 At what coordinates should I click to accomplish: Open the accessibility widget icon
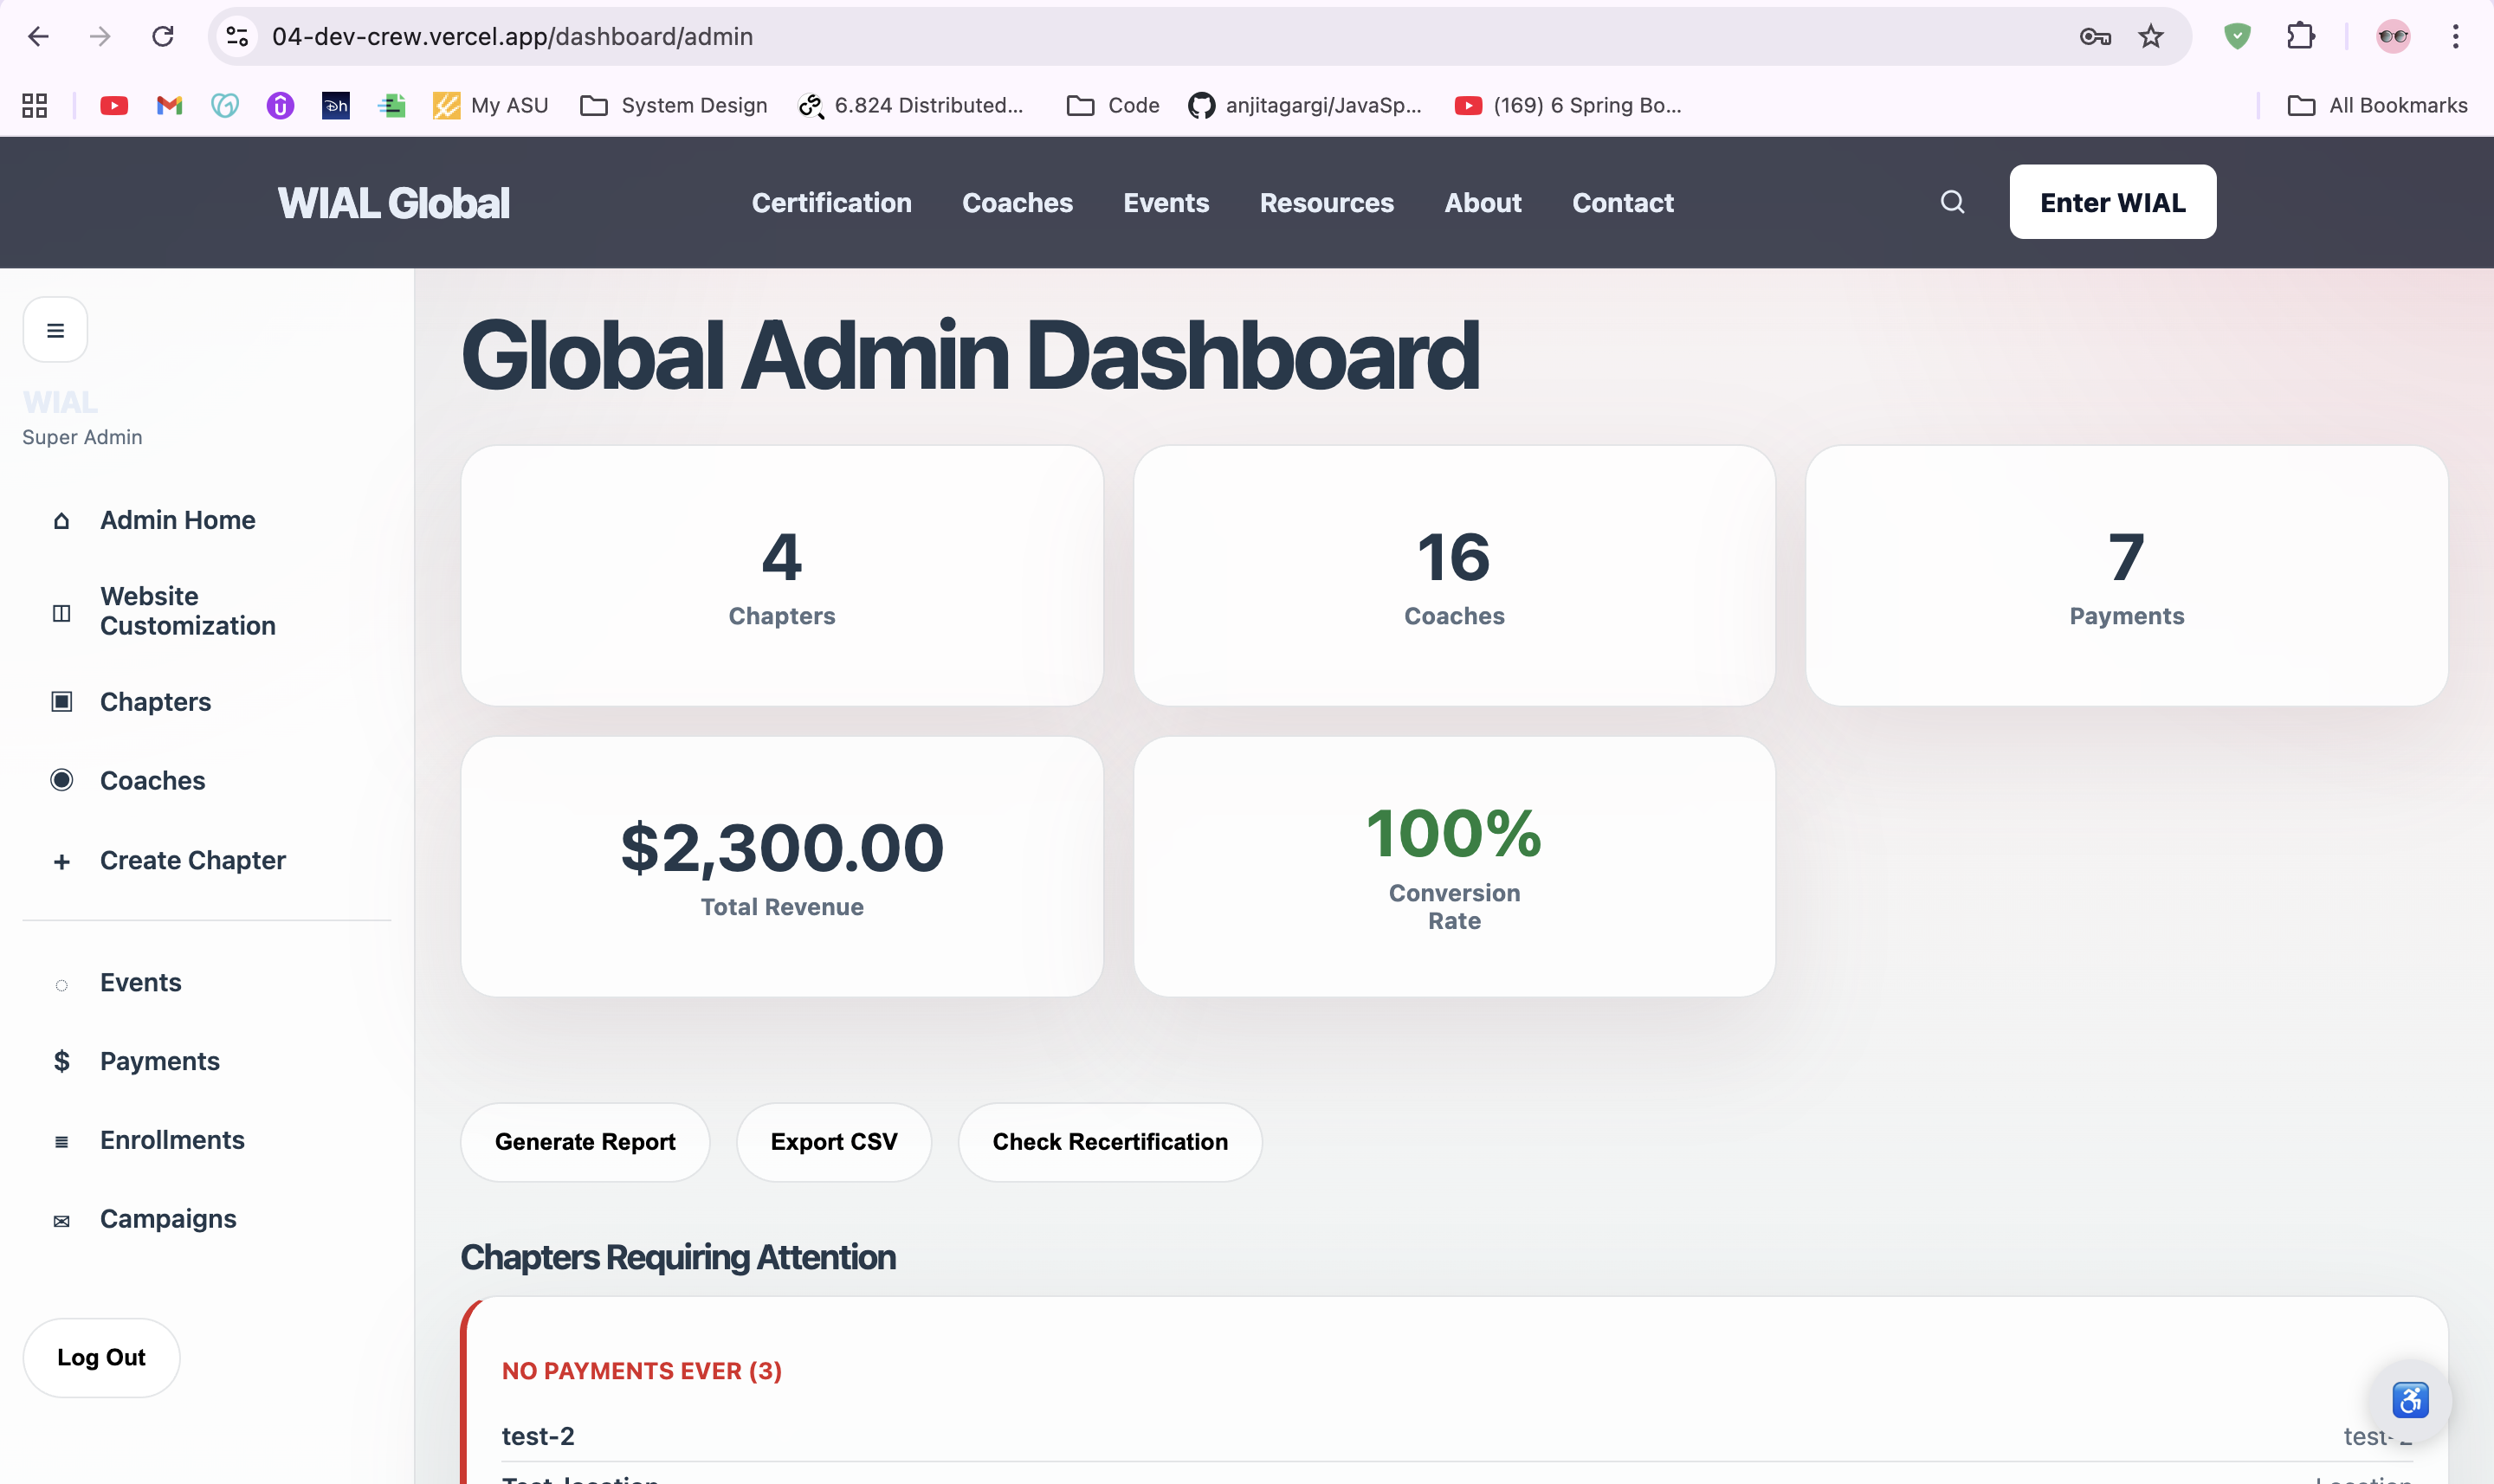click(2410, 1400)
